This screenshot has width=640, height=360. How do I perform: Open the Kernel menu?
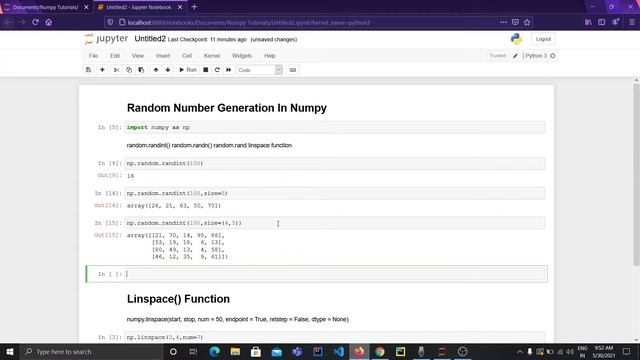point(212,56)
